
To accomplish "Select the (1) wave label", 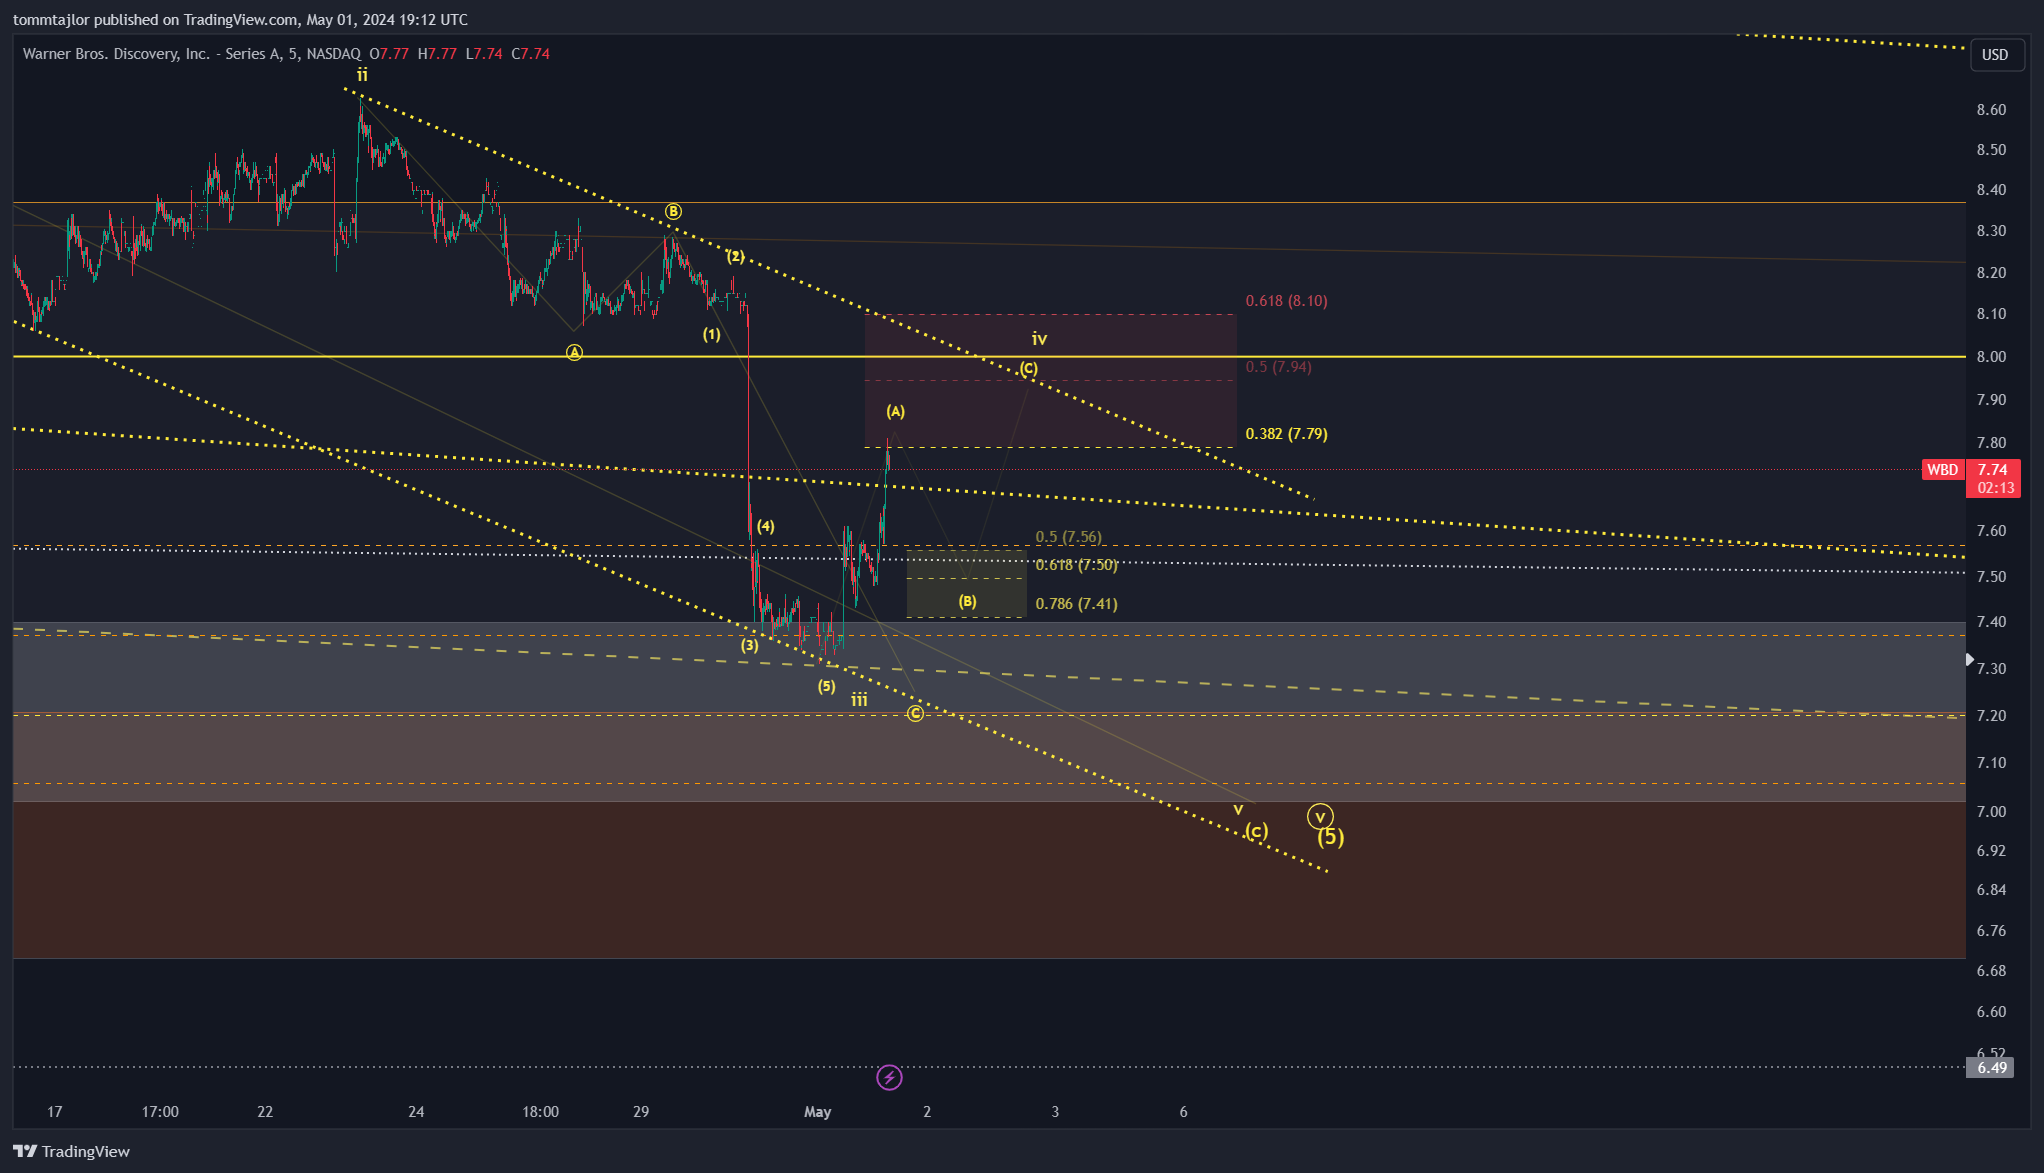I will pyautogui.click(x=711, y=334).
